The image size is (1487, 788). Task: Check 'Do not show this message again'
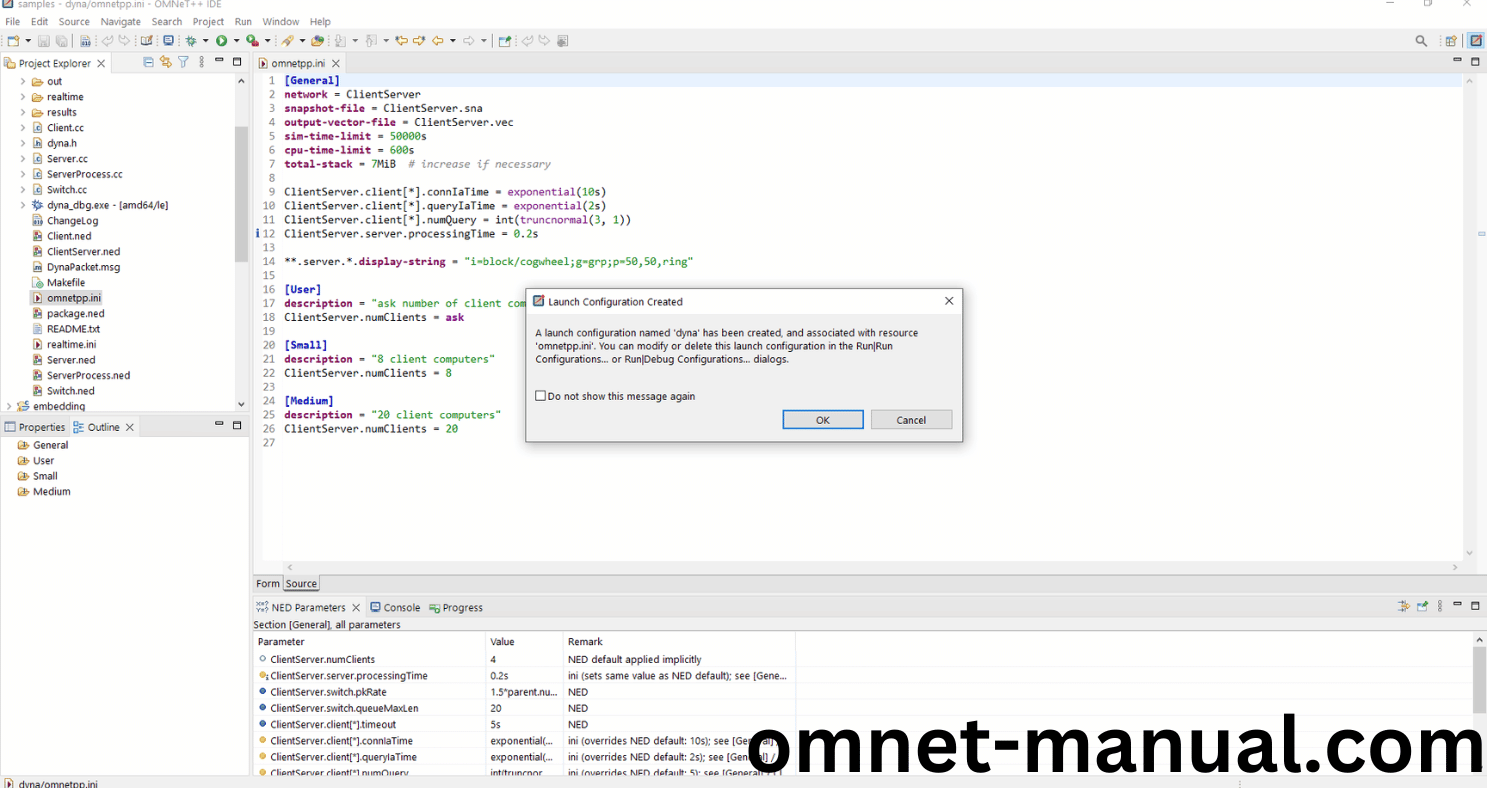point(541,396)
